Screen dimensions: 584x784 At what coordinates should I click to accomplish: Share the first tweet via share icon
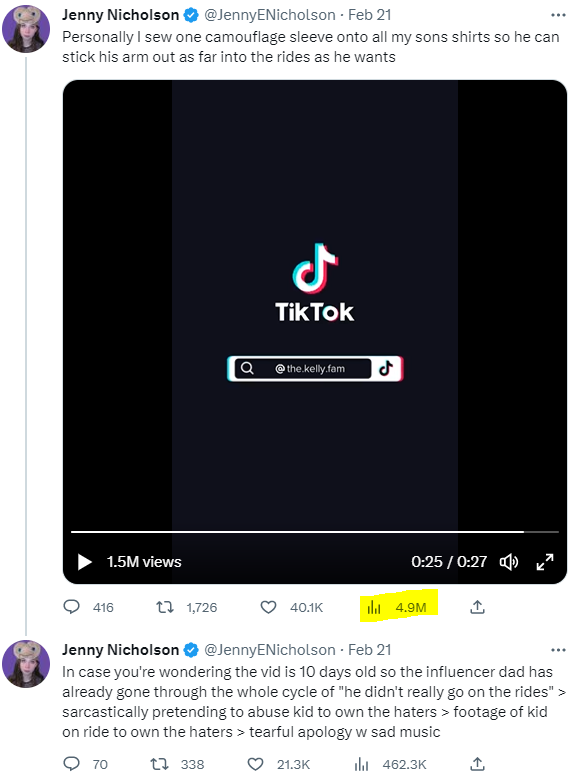point(478,607)
